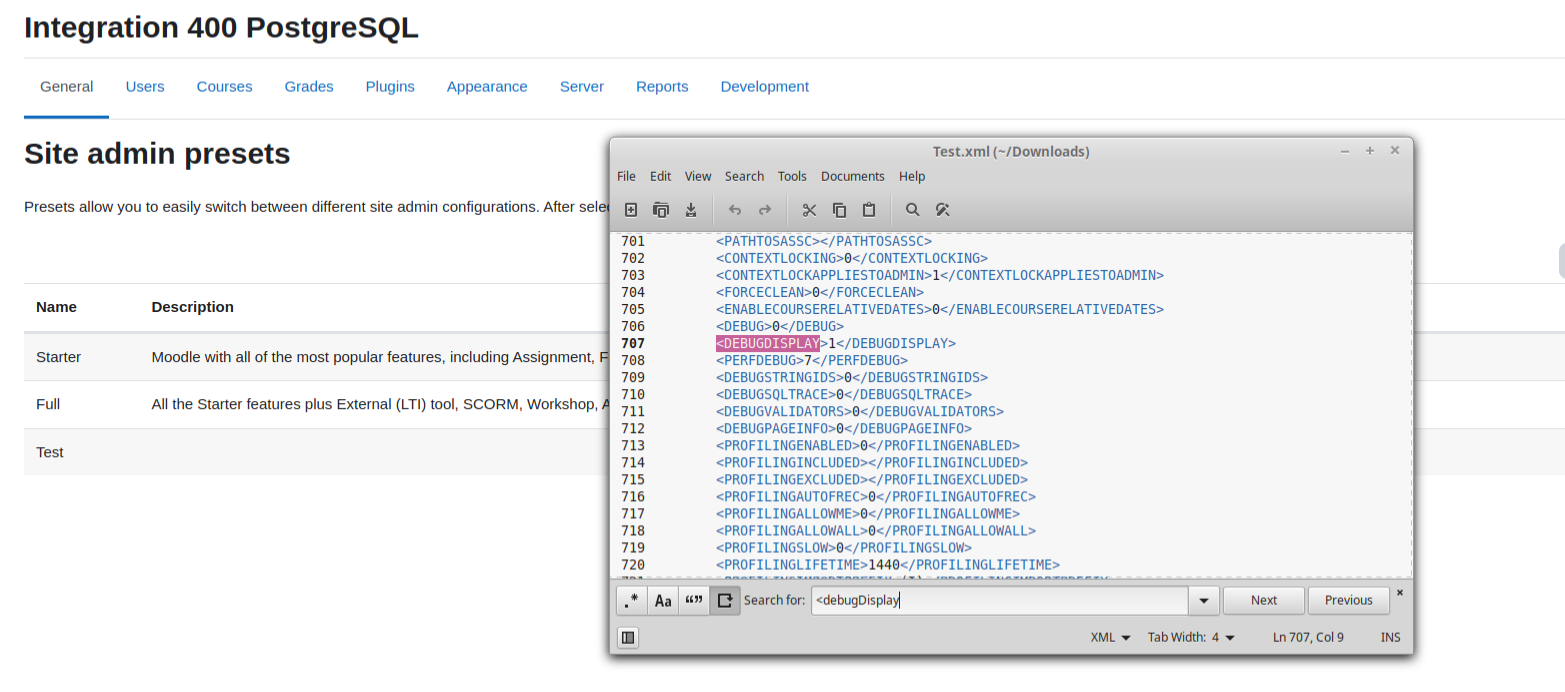1565x692 pixels.
Task: Click the Search for input field
Action: click(x=999, y=600)
